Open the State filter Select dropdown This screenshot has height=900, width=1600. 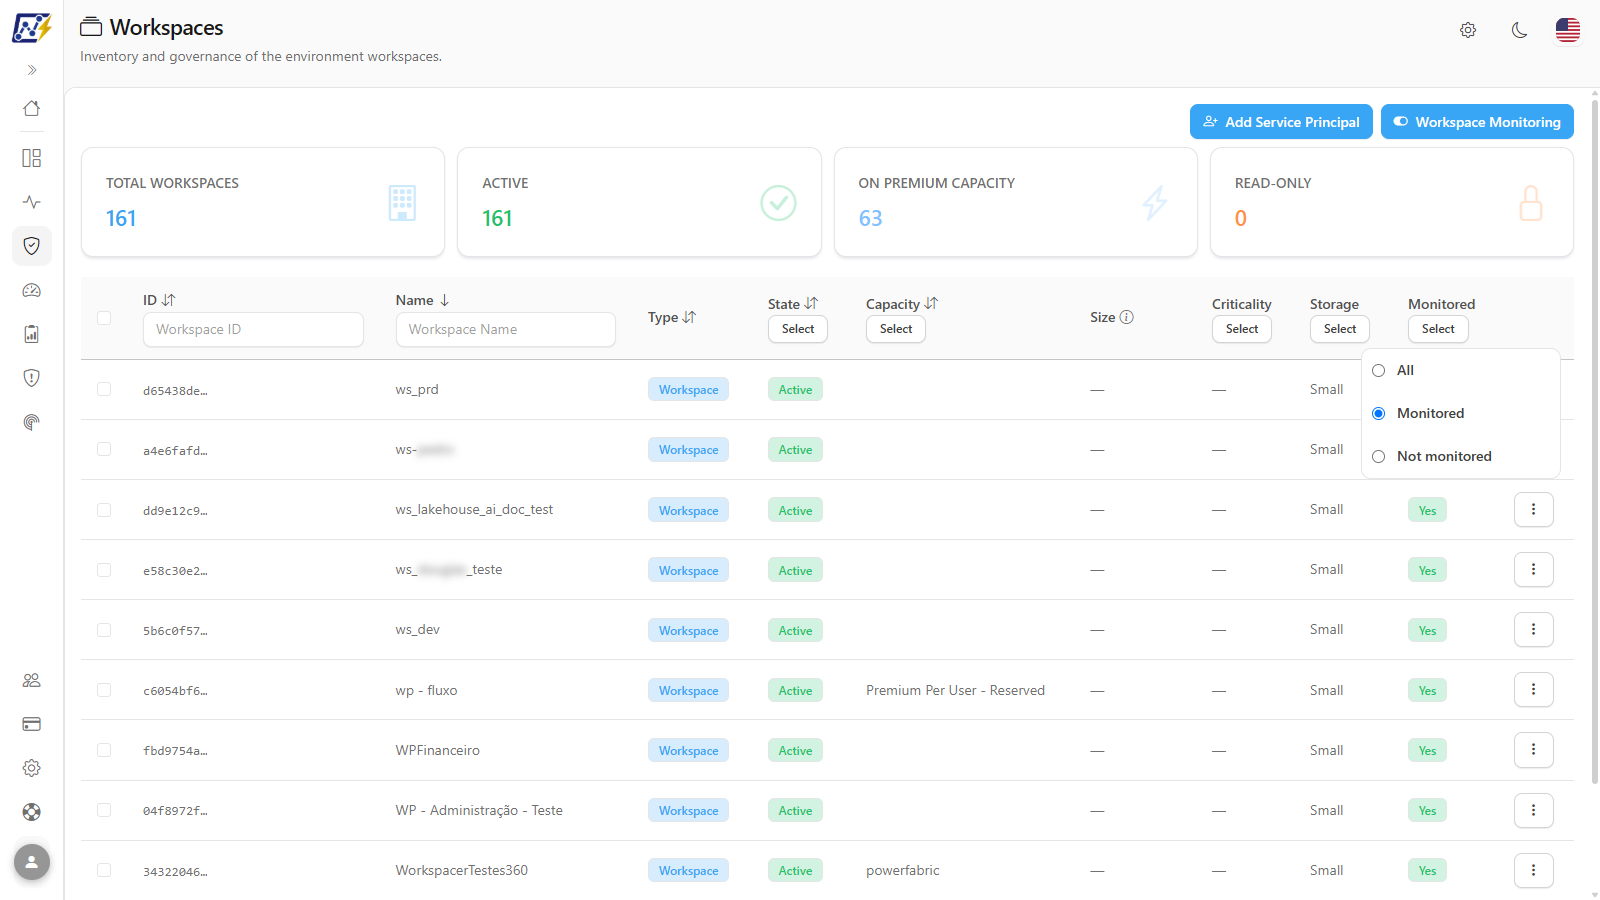tap(798, 329)
